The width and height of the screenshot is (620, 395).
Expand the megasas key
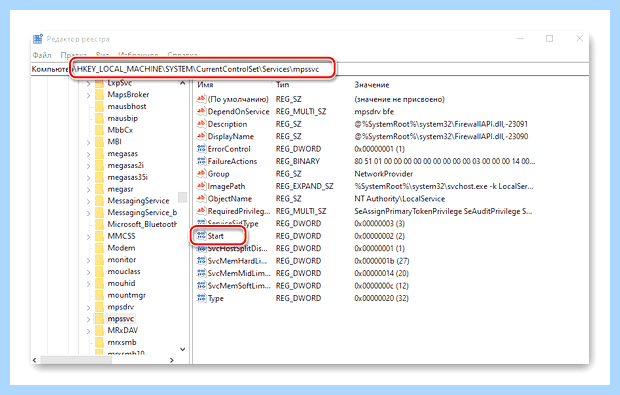(89, 154)
